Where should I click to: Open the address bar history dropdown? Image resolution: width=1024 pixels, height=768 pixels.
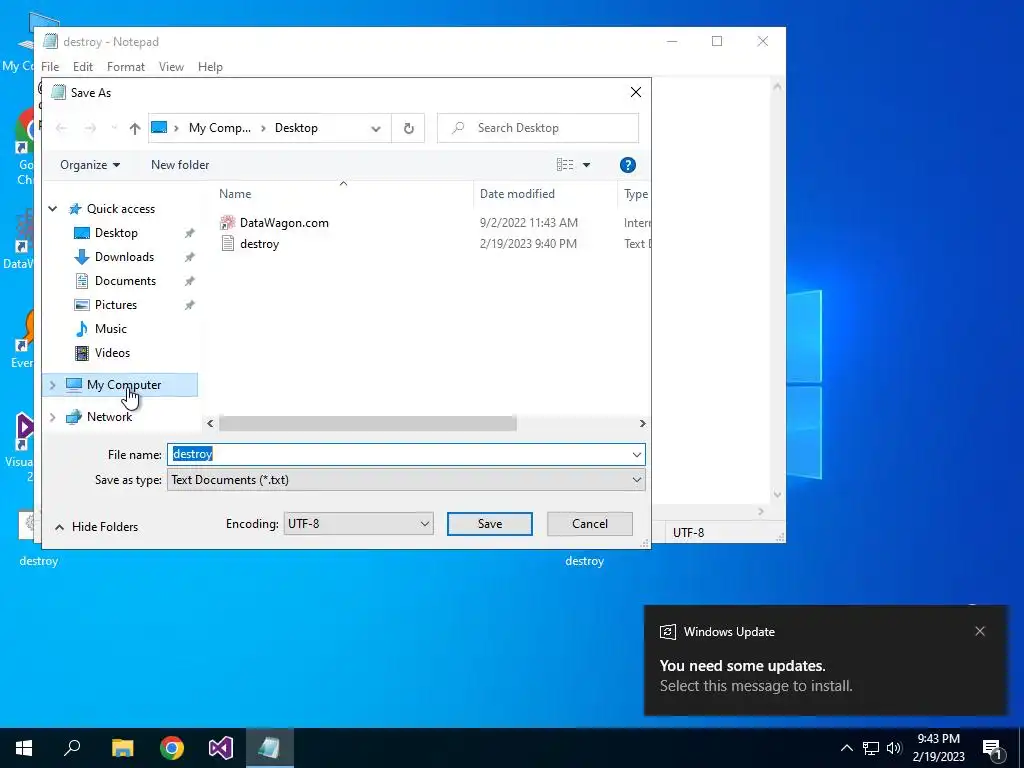pyautogui.click(x=376, y=128)
